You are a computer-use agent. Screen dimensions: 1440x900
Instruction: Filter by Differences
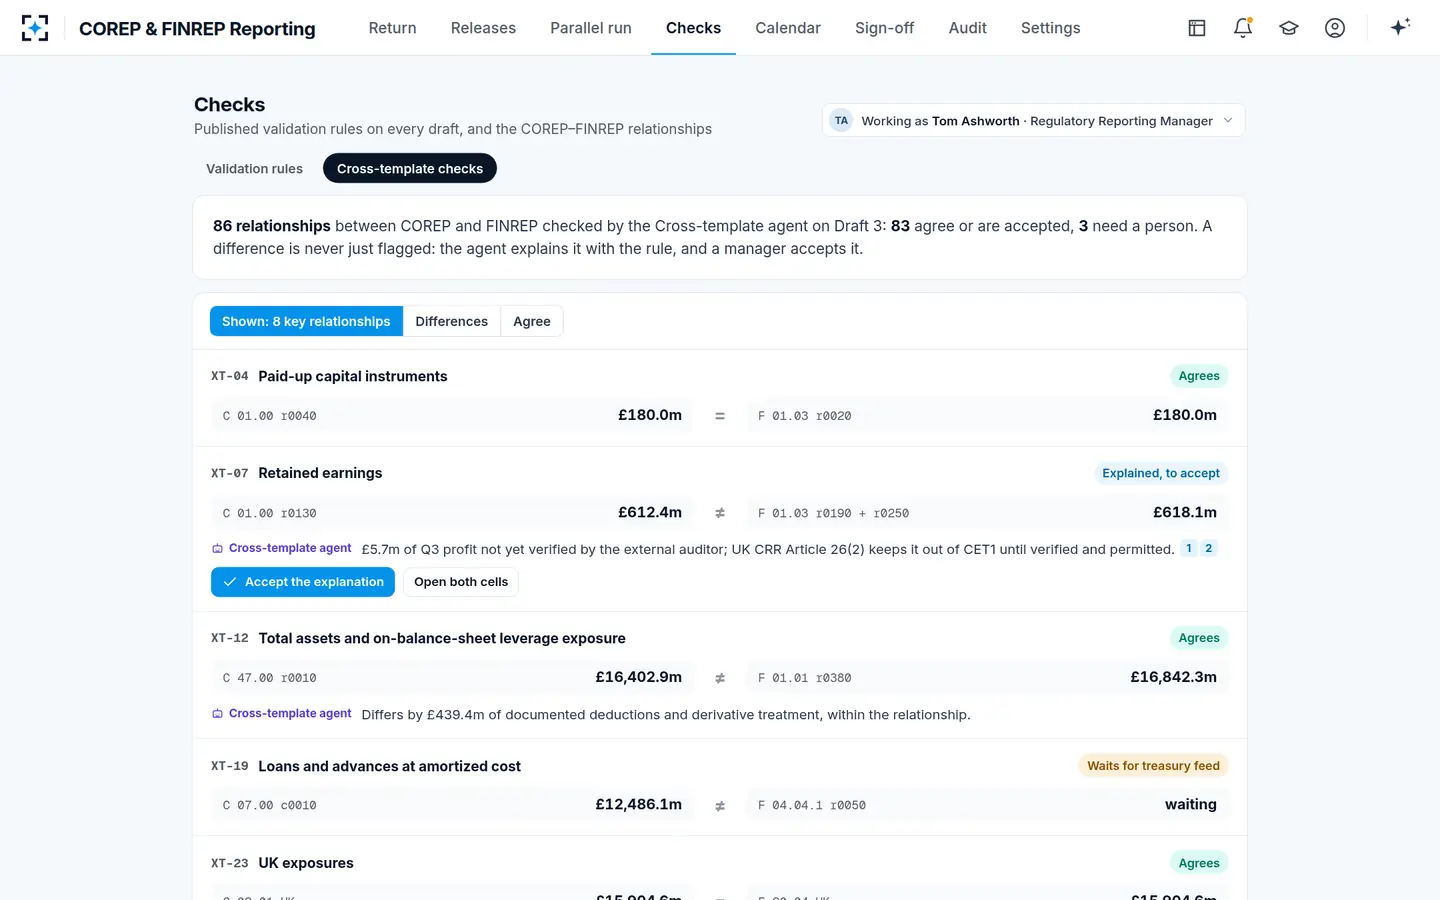point(451,321)
